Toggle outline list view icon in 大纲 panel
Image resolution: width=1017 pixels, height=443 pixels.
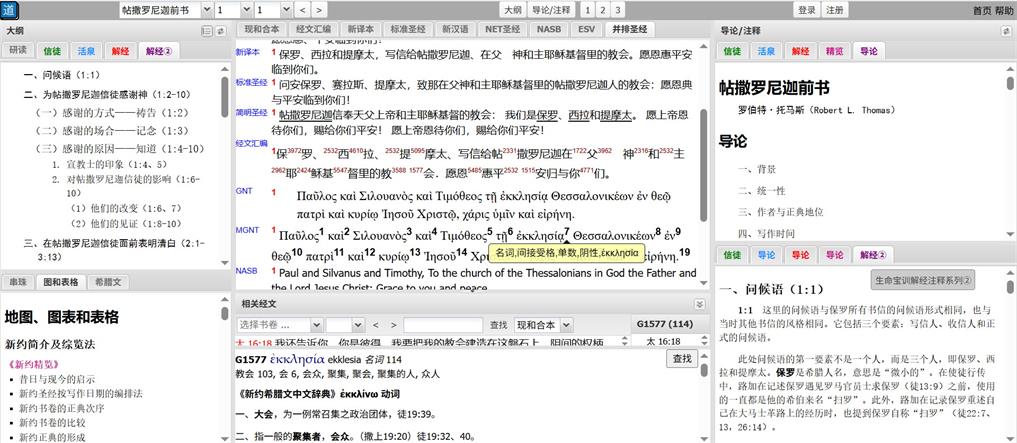tap(207, 30)
